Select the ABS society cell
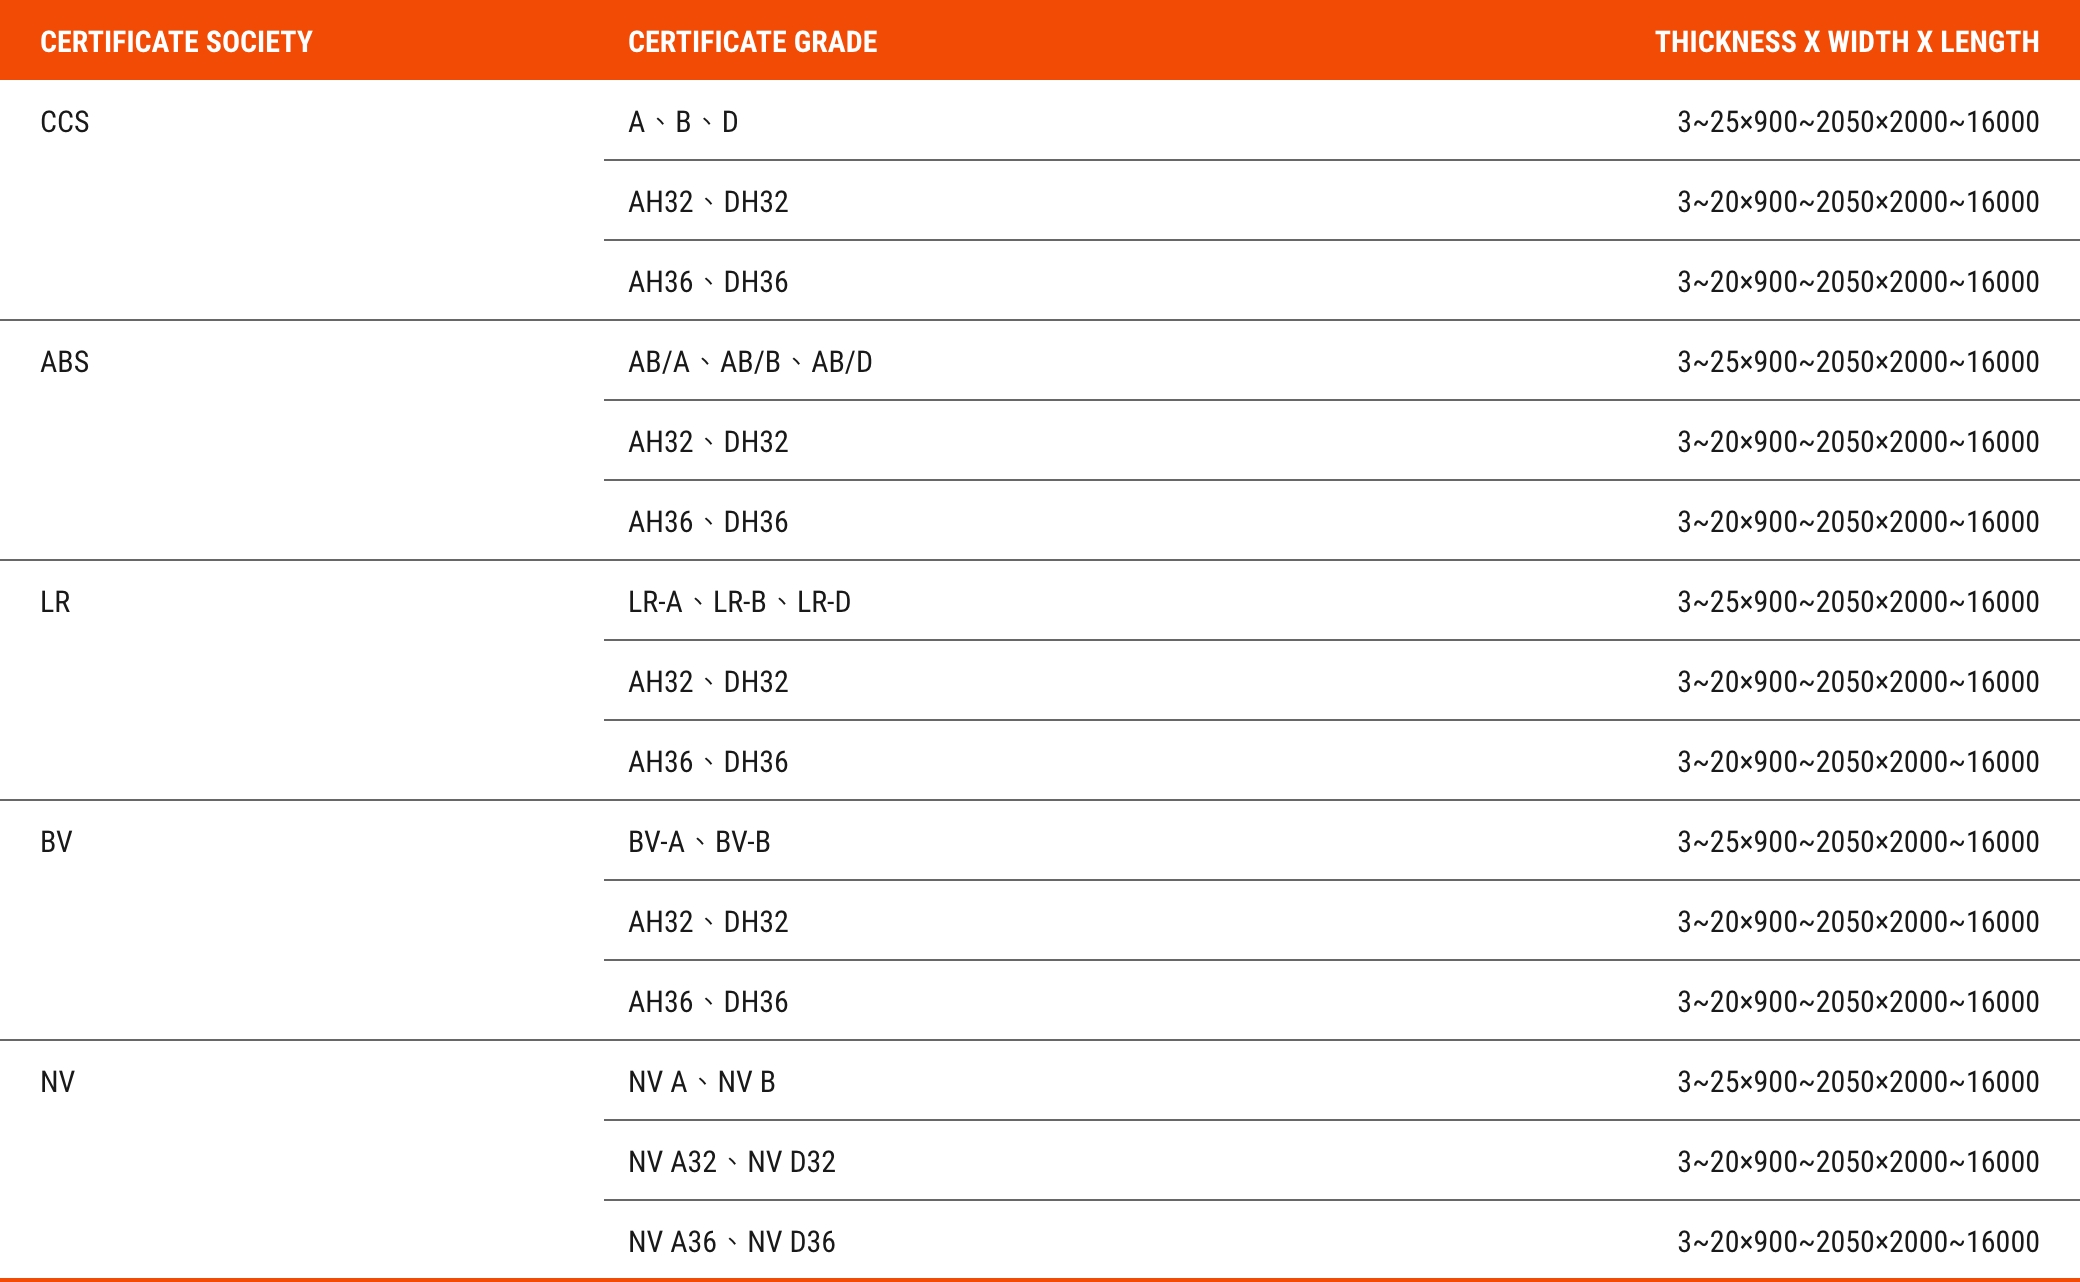 [x=65, y=362]
